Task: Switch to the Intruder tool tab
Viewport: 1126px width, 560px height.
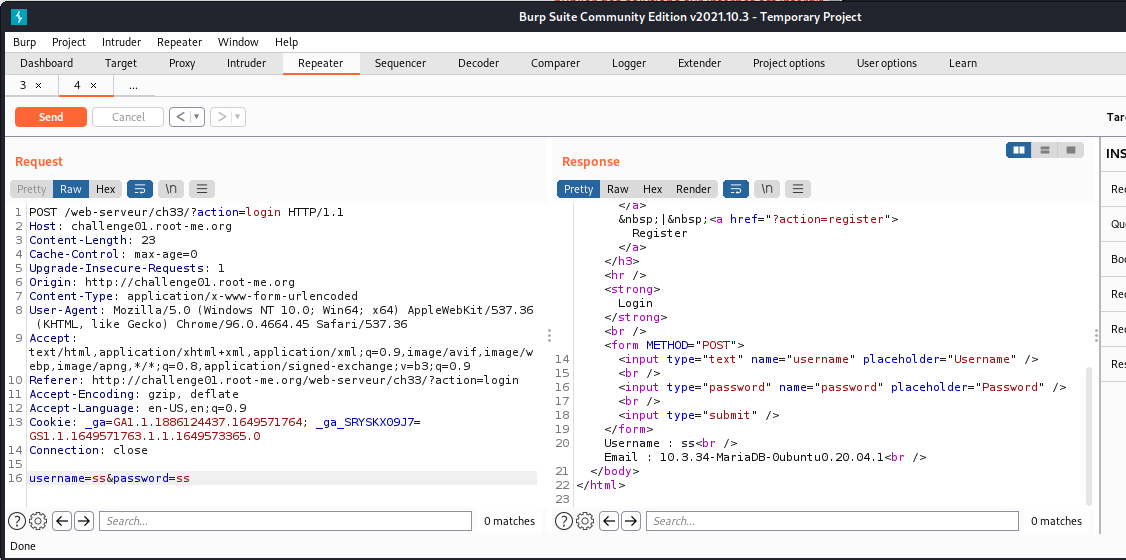Action: [246, 63]
